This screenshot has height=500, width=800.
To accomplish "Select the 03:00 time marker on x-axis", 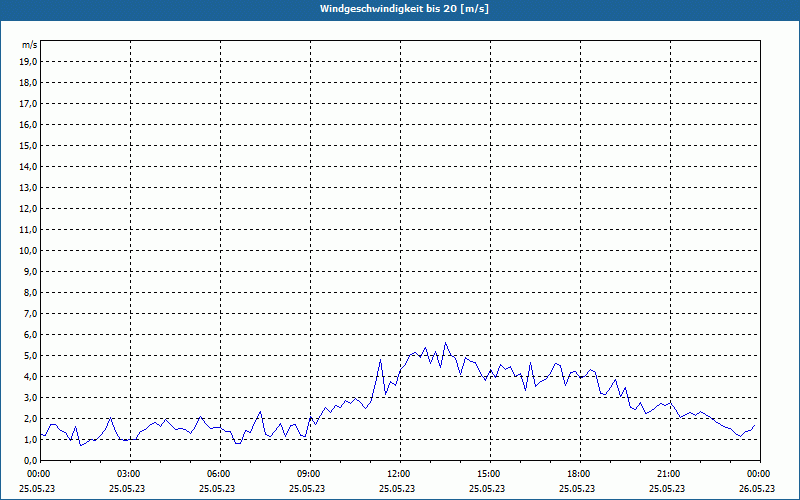I will pos(128,474).
